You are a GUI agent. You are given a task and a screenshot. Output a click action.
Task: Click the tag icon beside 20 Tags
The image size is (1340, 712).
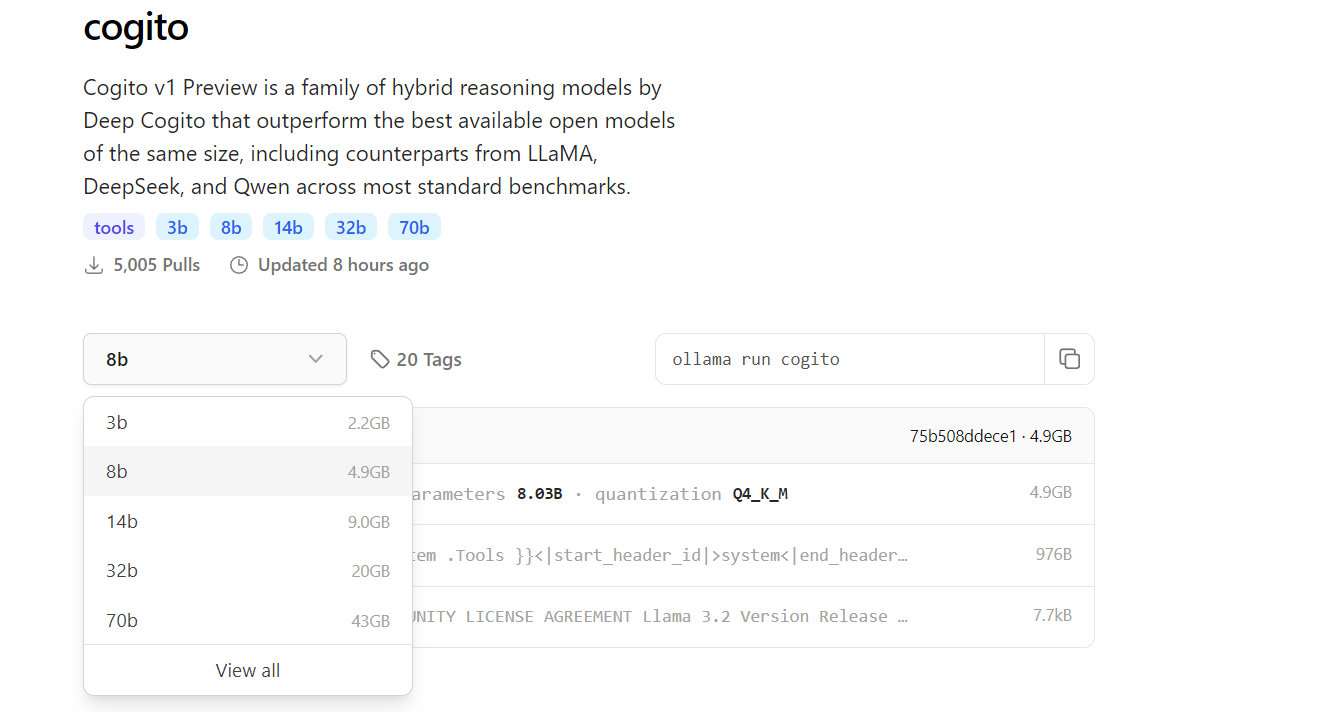pos(380,359)
